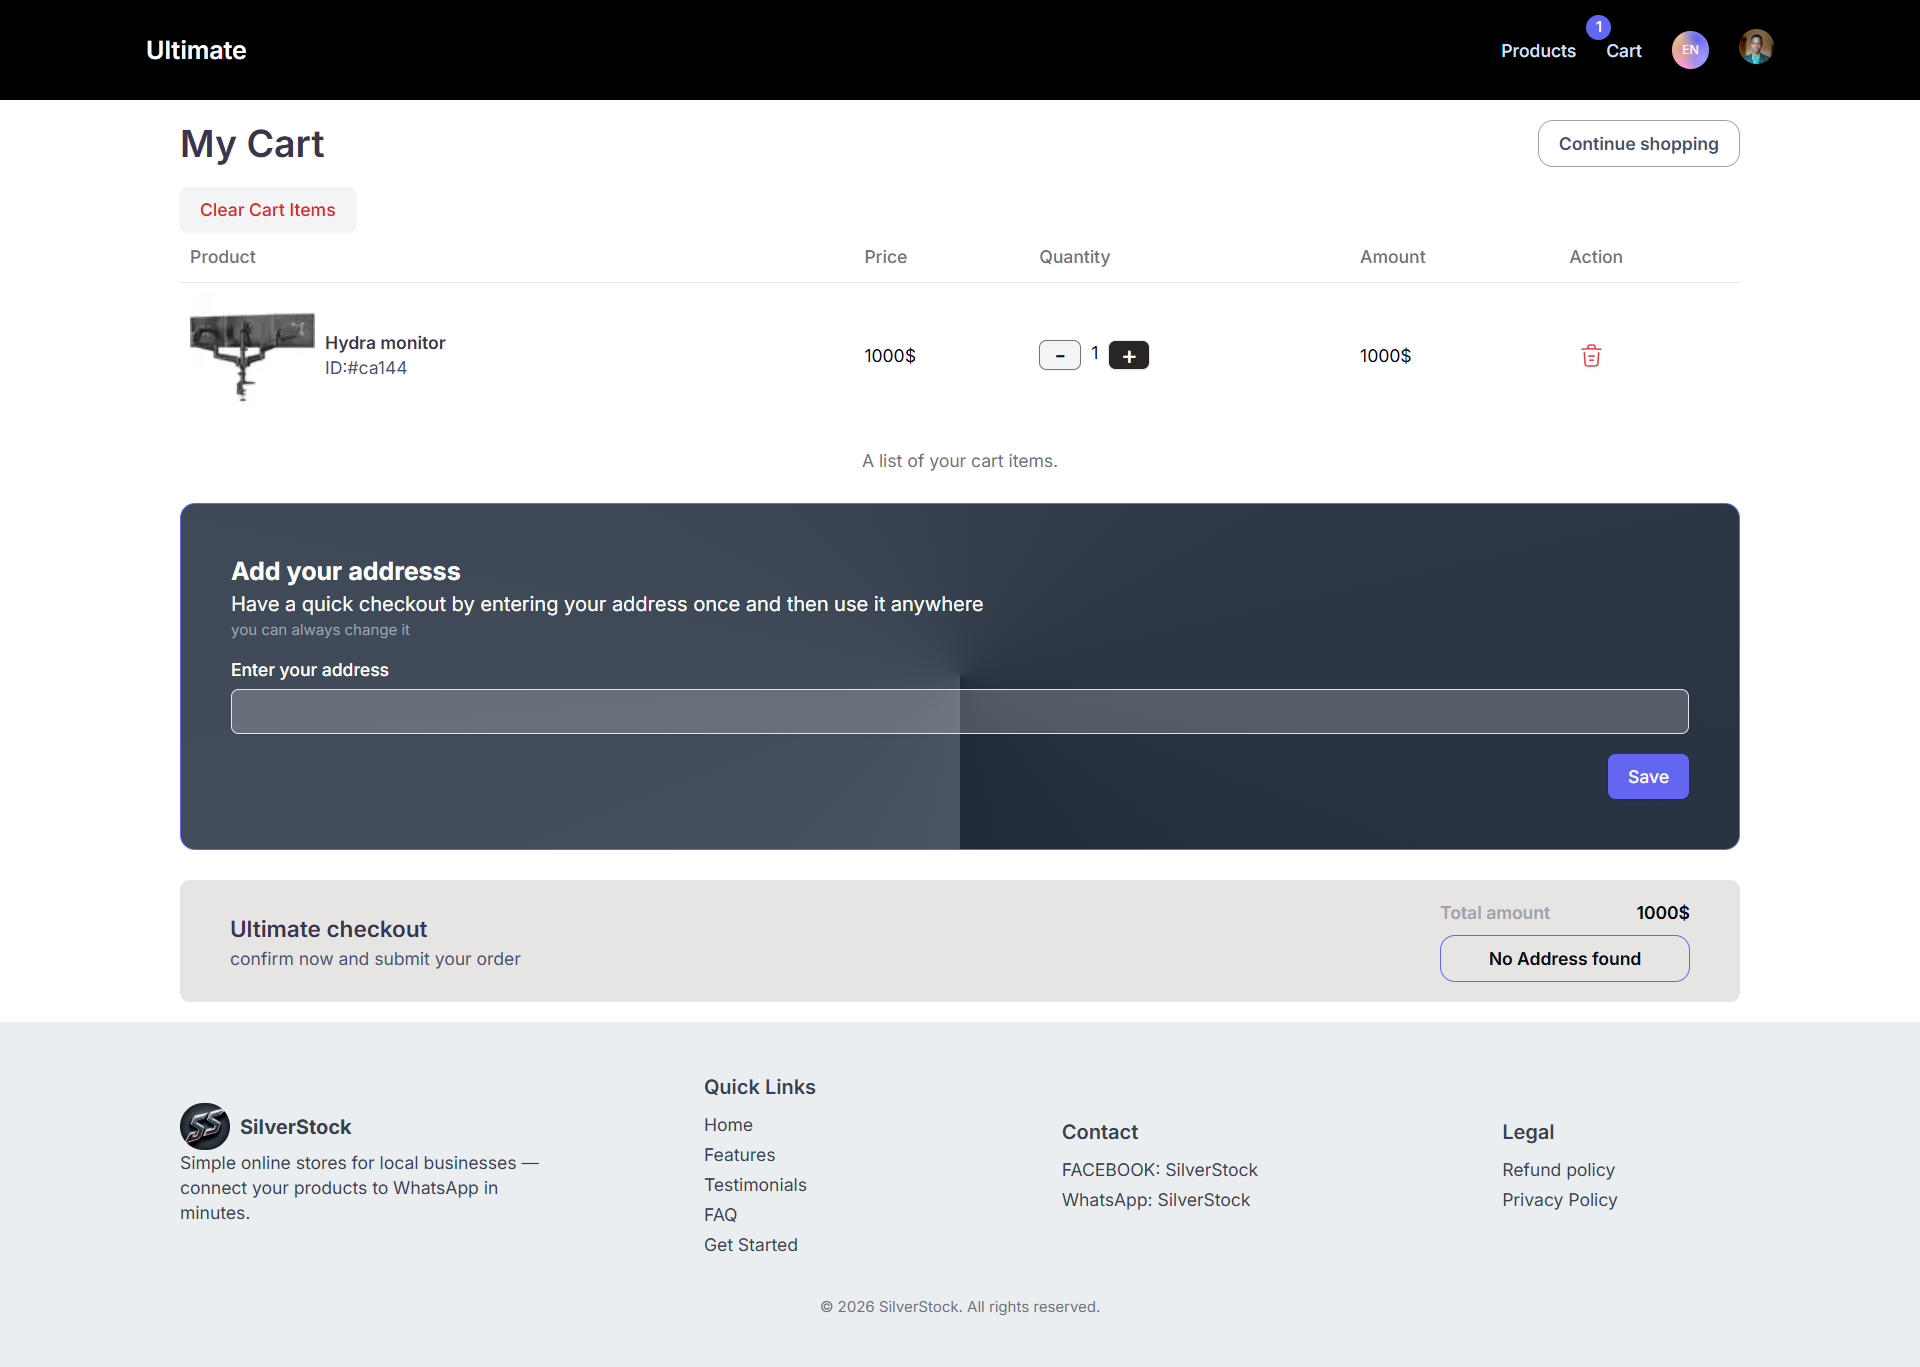The width and height of the screenshot is (1920, 1367).
Task: Delete Hydra monitor with trash icon
Action: click(1591, 356)
